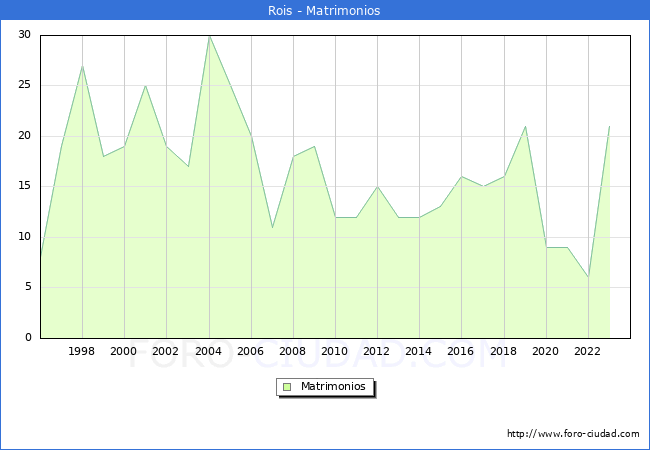The width and height of the screenshot is (650, 450).
Task: Select the 2002 x-axis label
Action: point(165,351)
